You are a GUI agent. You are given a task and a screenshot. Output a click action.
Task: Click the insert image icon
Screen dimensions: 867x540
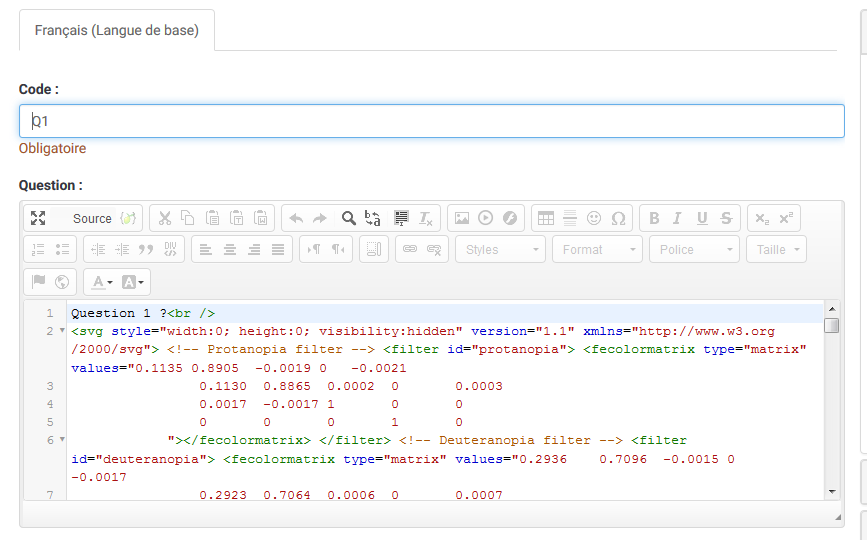coord(461,218)
